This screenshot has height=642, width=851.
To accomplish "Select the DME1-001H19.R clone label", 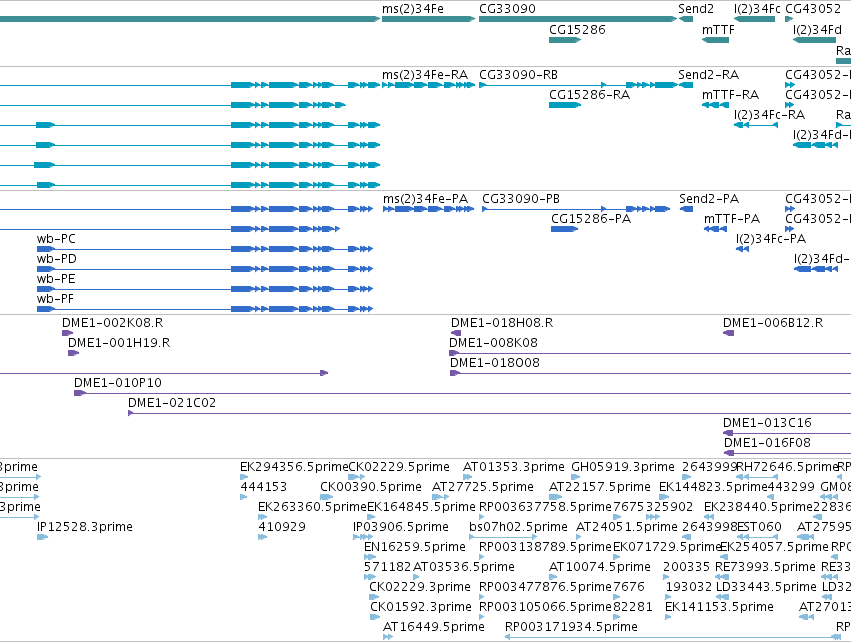I will pos(119,343).
